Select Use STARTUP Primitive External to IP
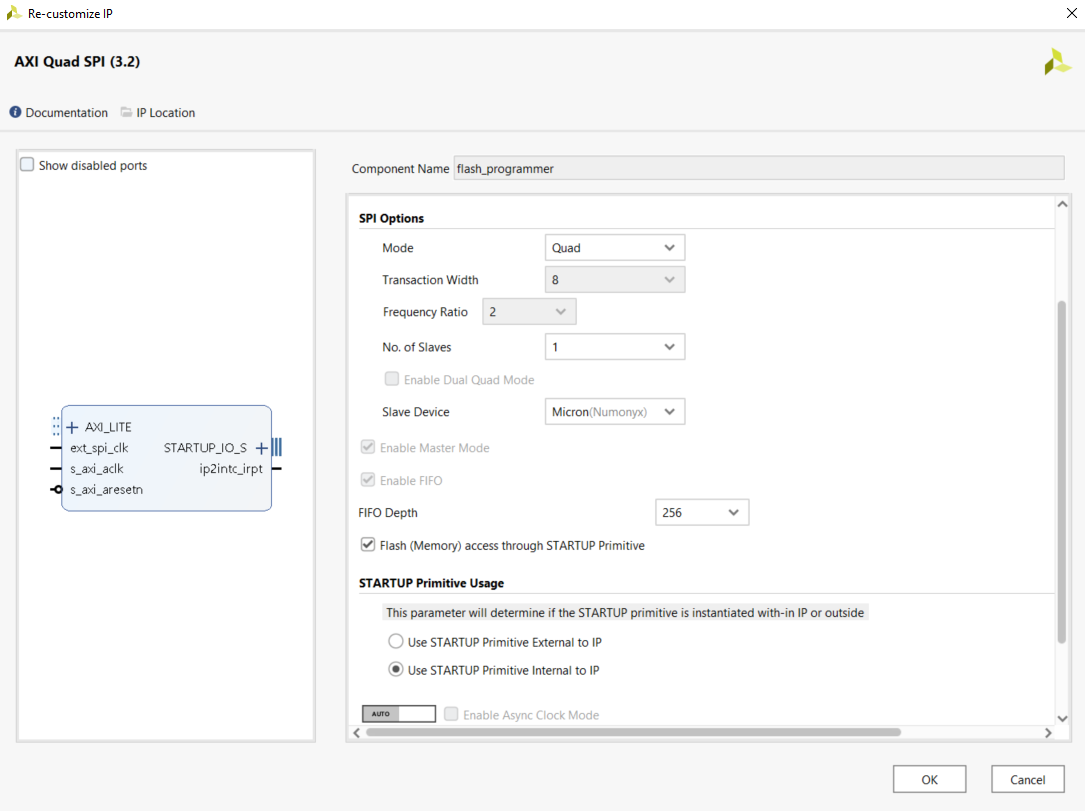The width and height of the screenshot is (1085, 811). click(x=395, y=642)
